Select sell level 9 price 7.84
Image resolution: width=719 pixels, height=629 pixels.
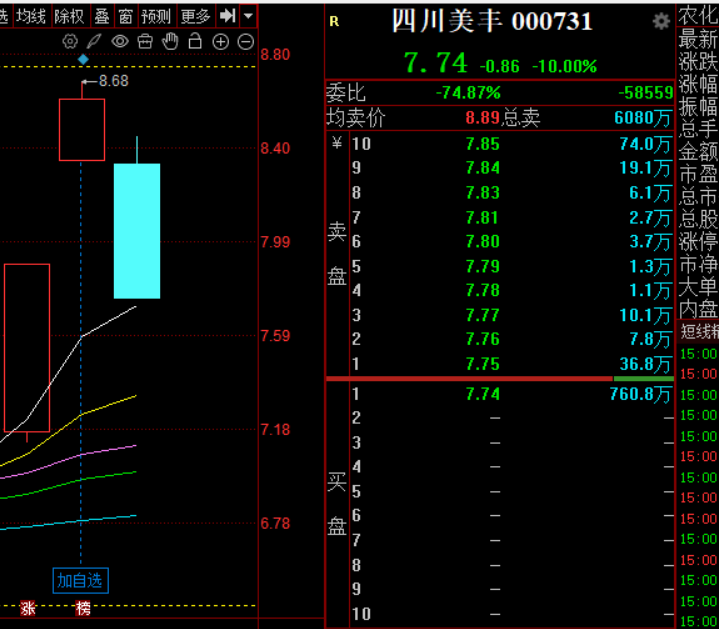482,168
